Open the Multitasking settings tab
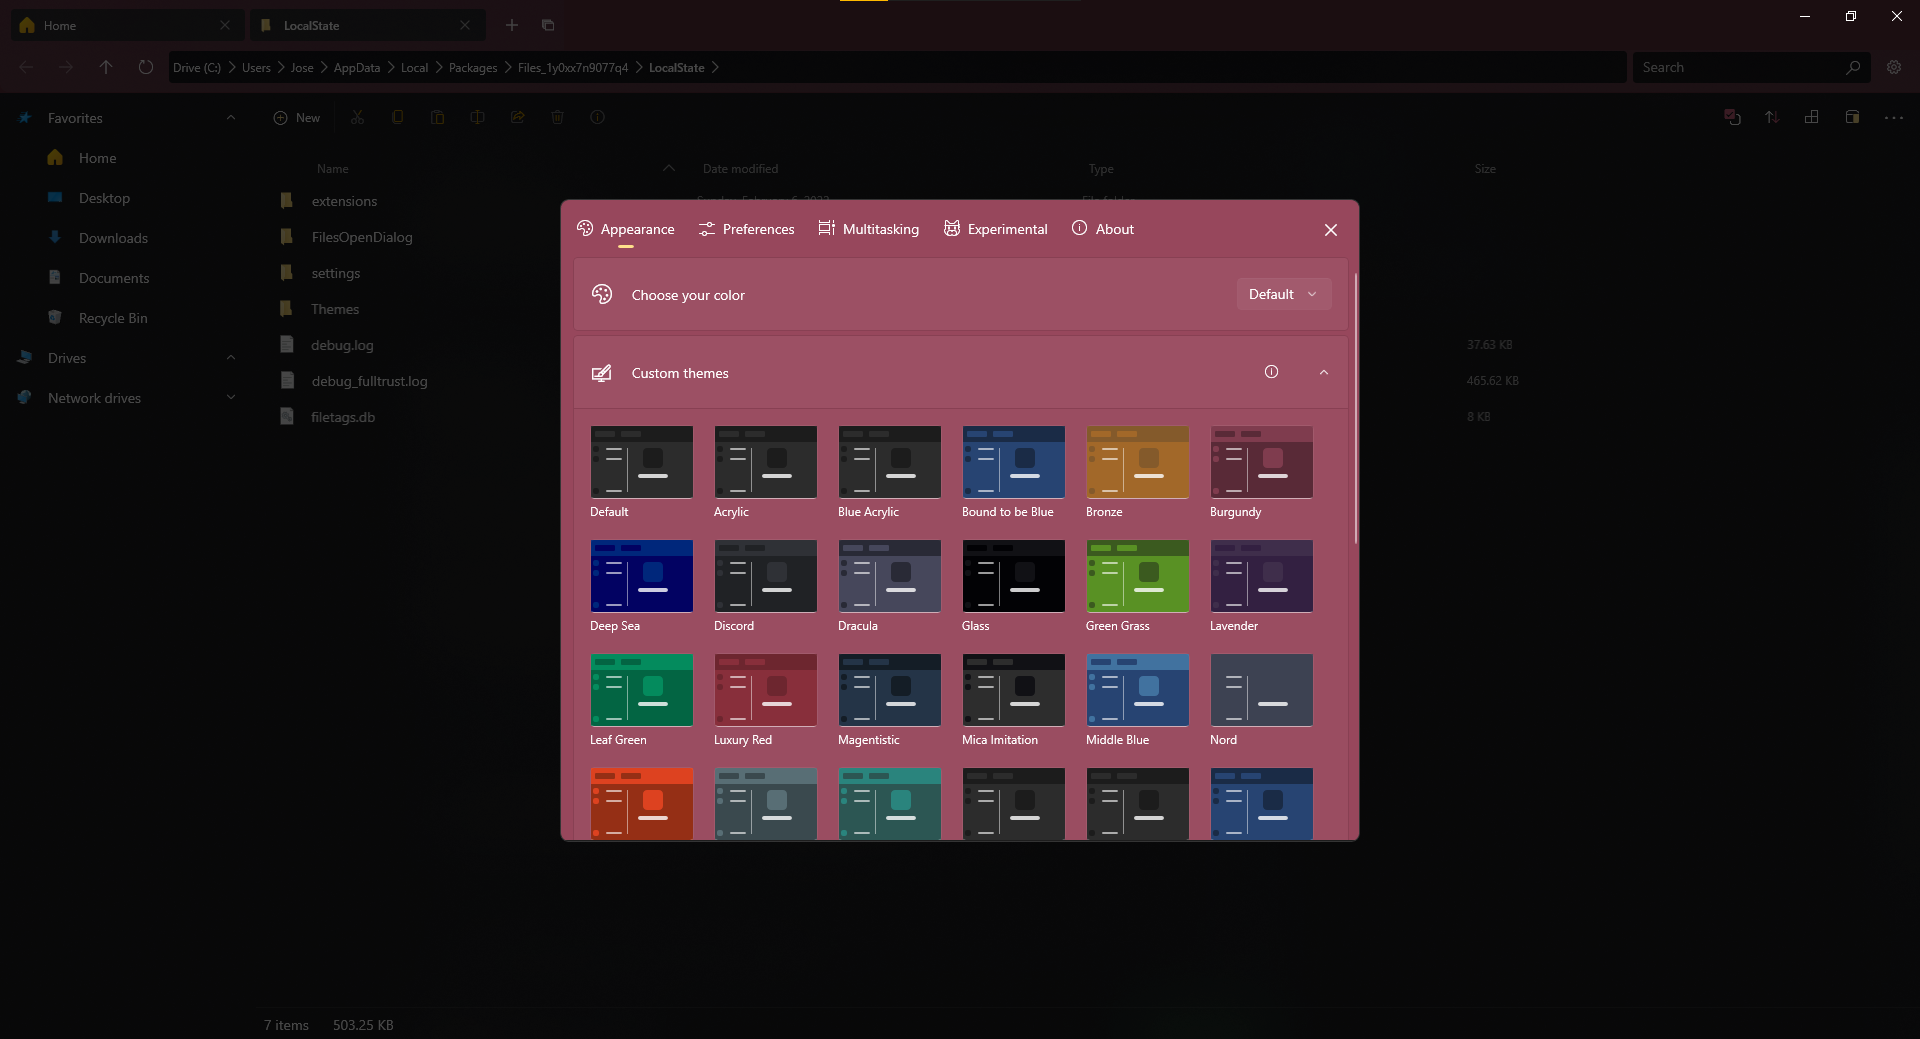 pos(868,229)
